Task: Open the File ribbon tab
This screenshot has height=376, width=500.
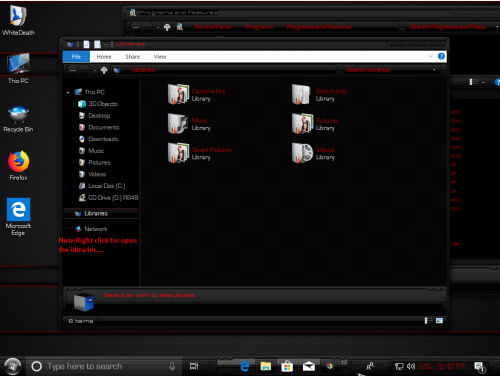Action: tap(76, 57)
